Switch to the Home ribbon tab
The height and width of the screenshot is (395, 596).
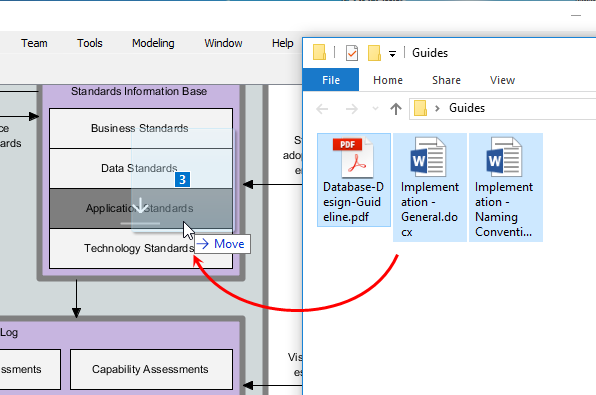(x=388, y=80)
